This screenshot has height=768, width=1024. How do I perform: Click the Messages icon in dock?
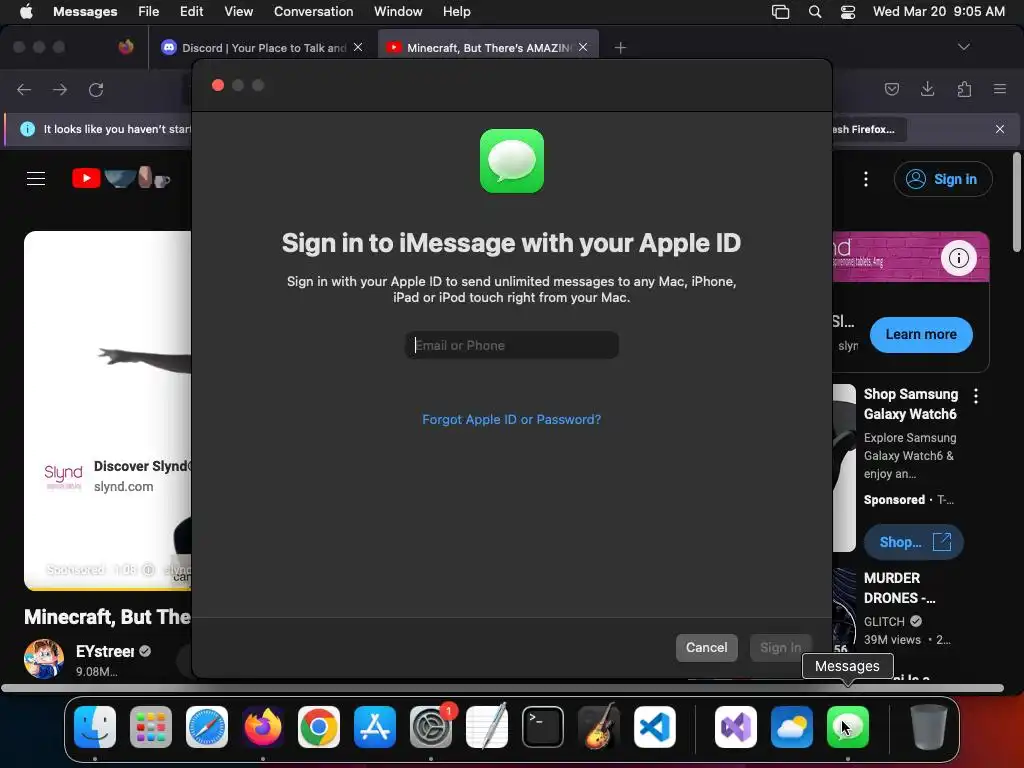coord(848,727)
